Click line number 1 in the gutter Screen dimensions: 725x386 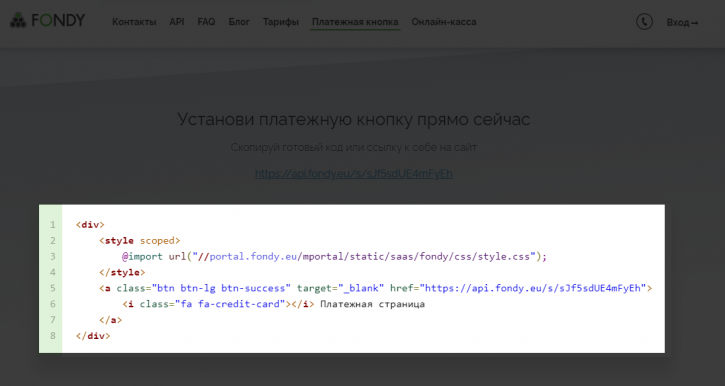(x=53, y=225)
